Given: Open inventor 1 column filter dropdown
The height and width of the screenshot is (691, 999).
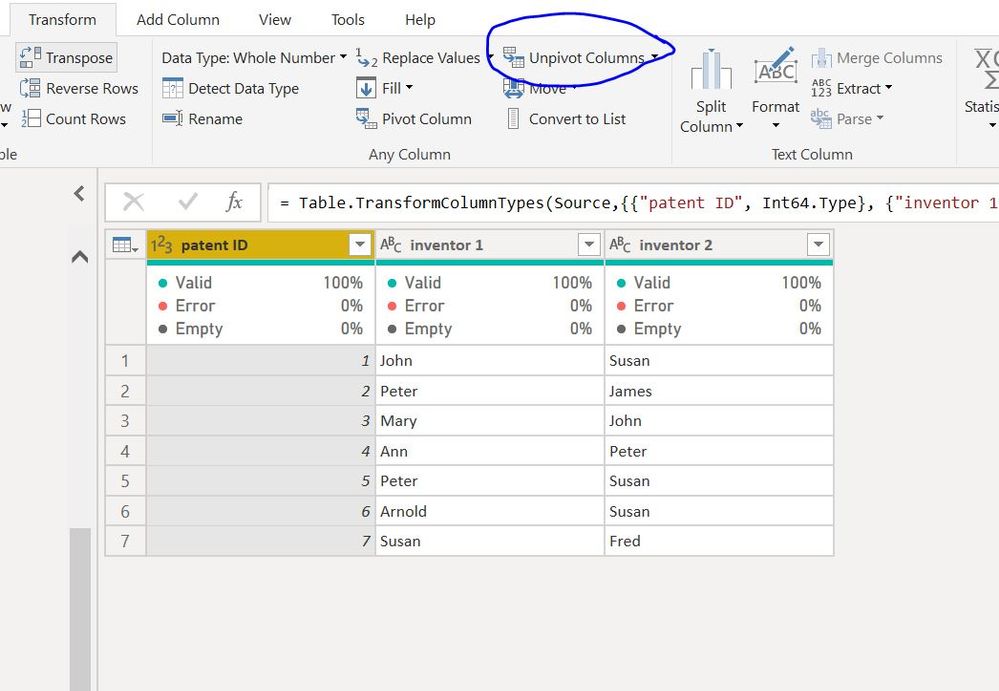Looking at the screenshot, I should click(589, 245).
